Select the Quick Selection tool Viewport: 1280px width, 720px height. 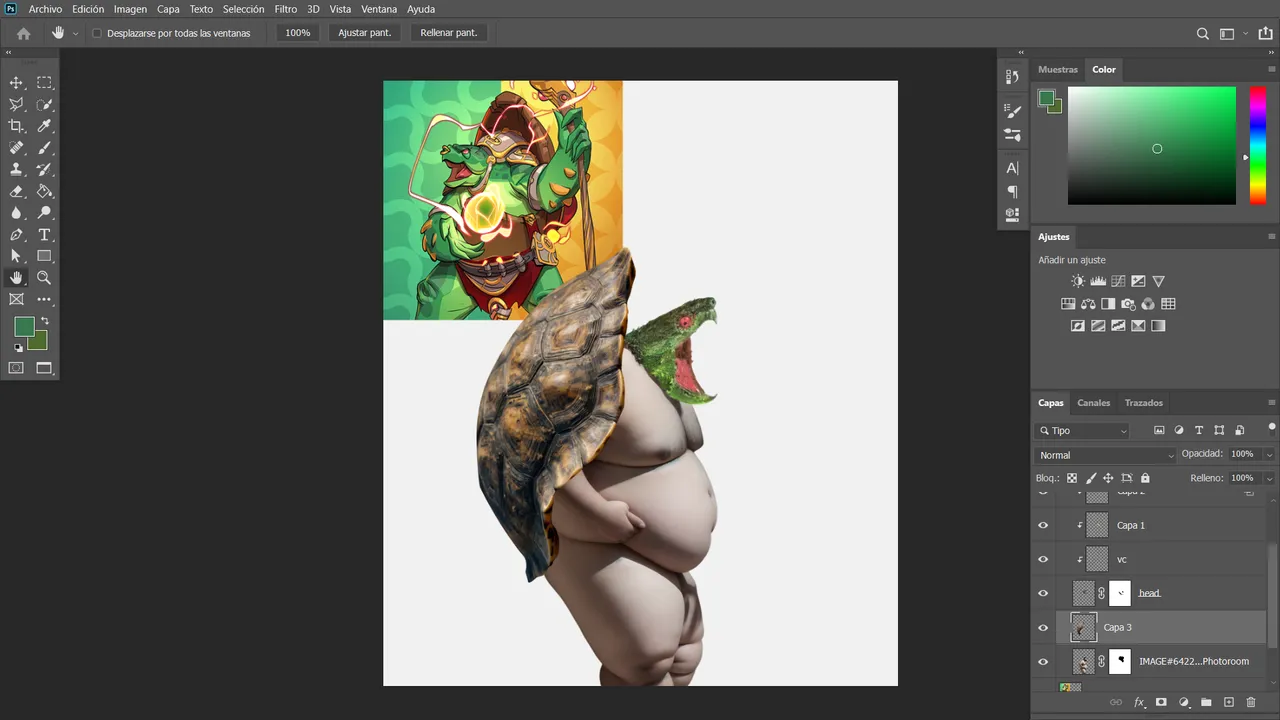[x=44, y=104]
